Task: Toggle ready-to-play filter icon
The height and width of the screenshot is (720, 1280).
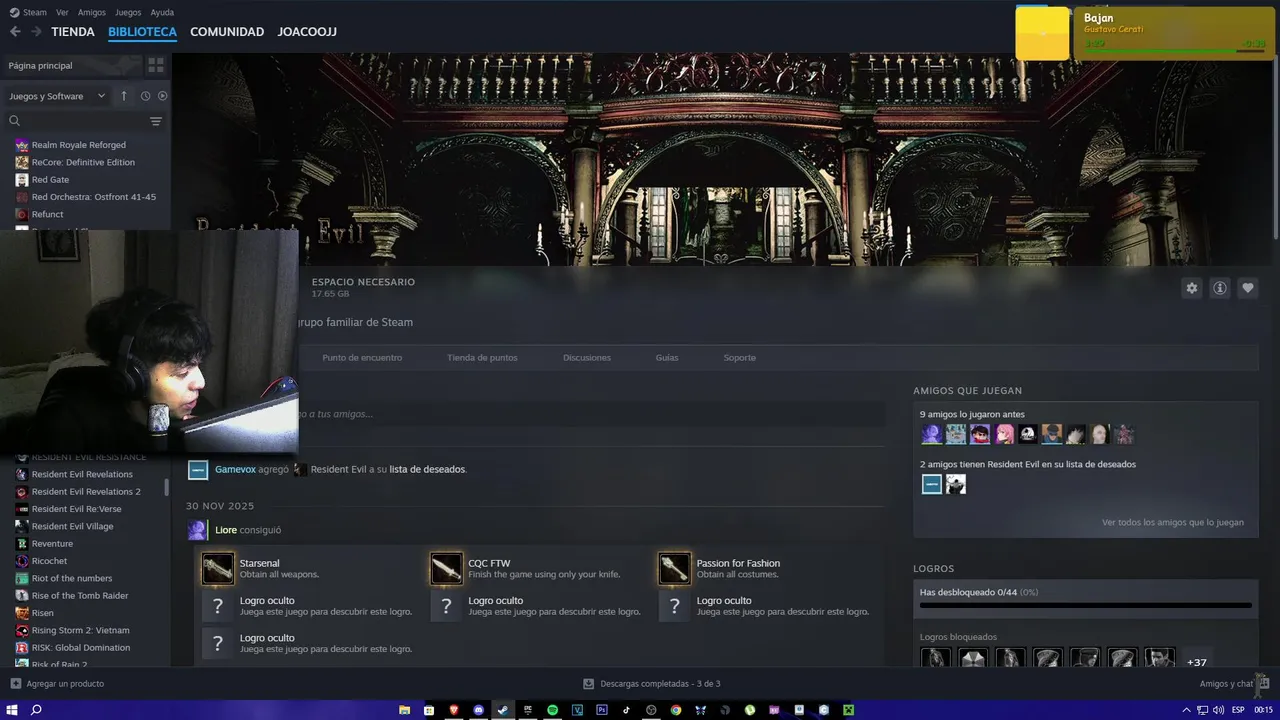Action: [163, 96]
